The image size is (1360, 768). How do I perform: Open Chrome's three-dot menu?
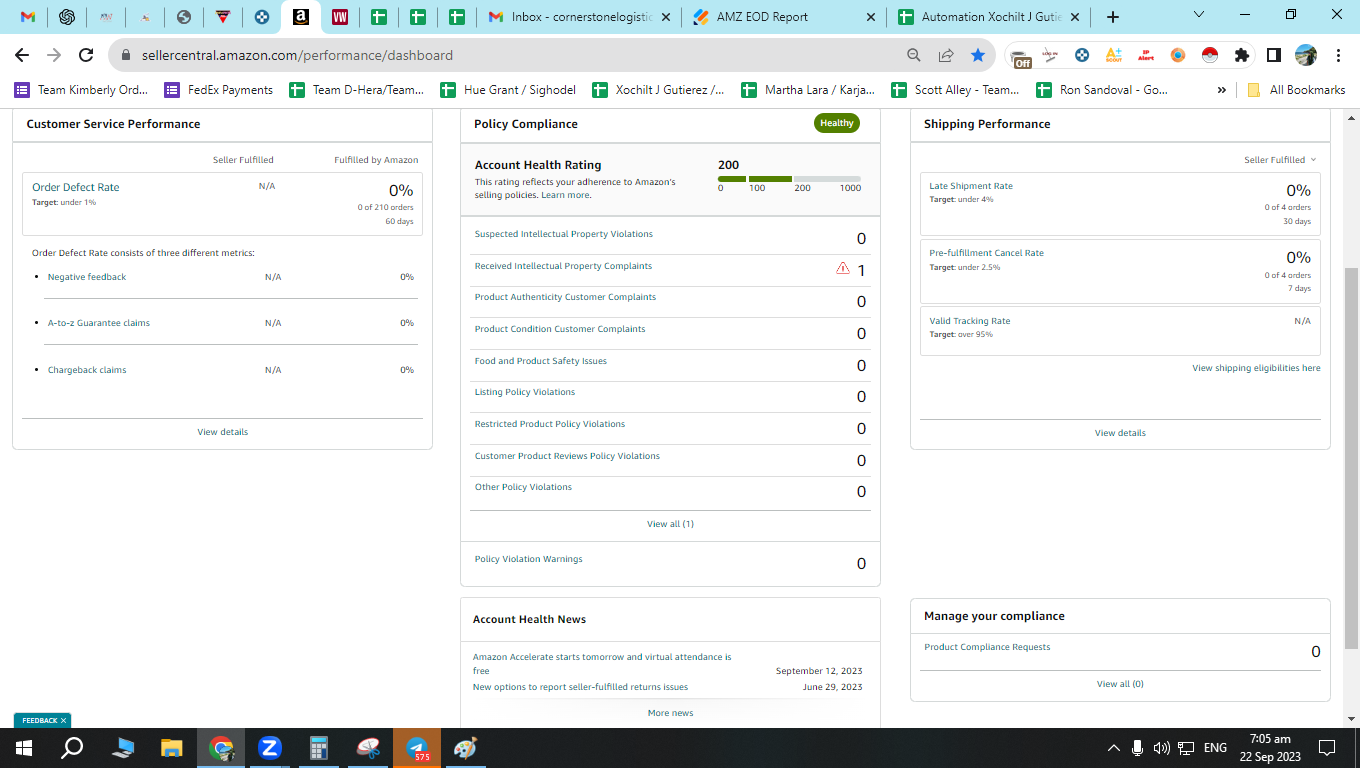point(1338,55)
